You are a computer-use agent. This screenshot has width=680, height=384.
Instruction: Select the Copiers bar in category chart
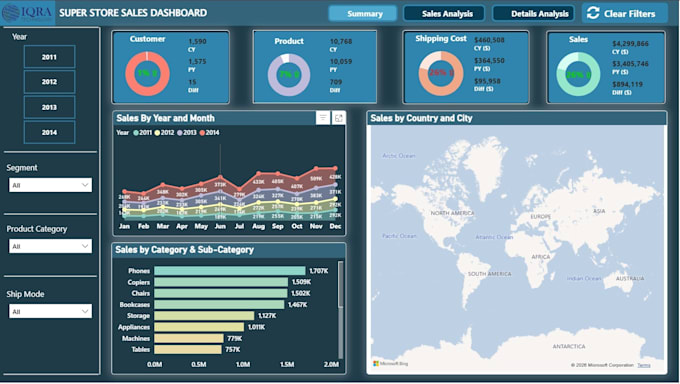coord(221,282)
